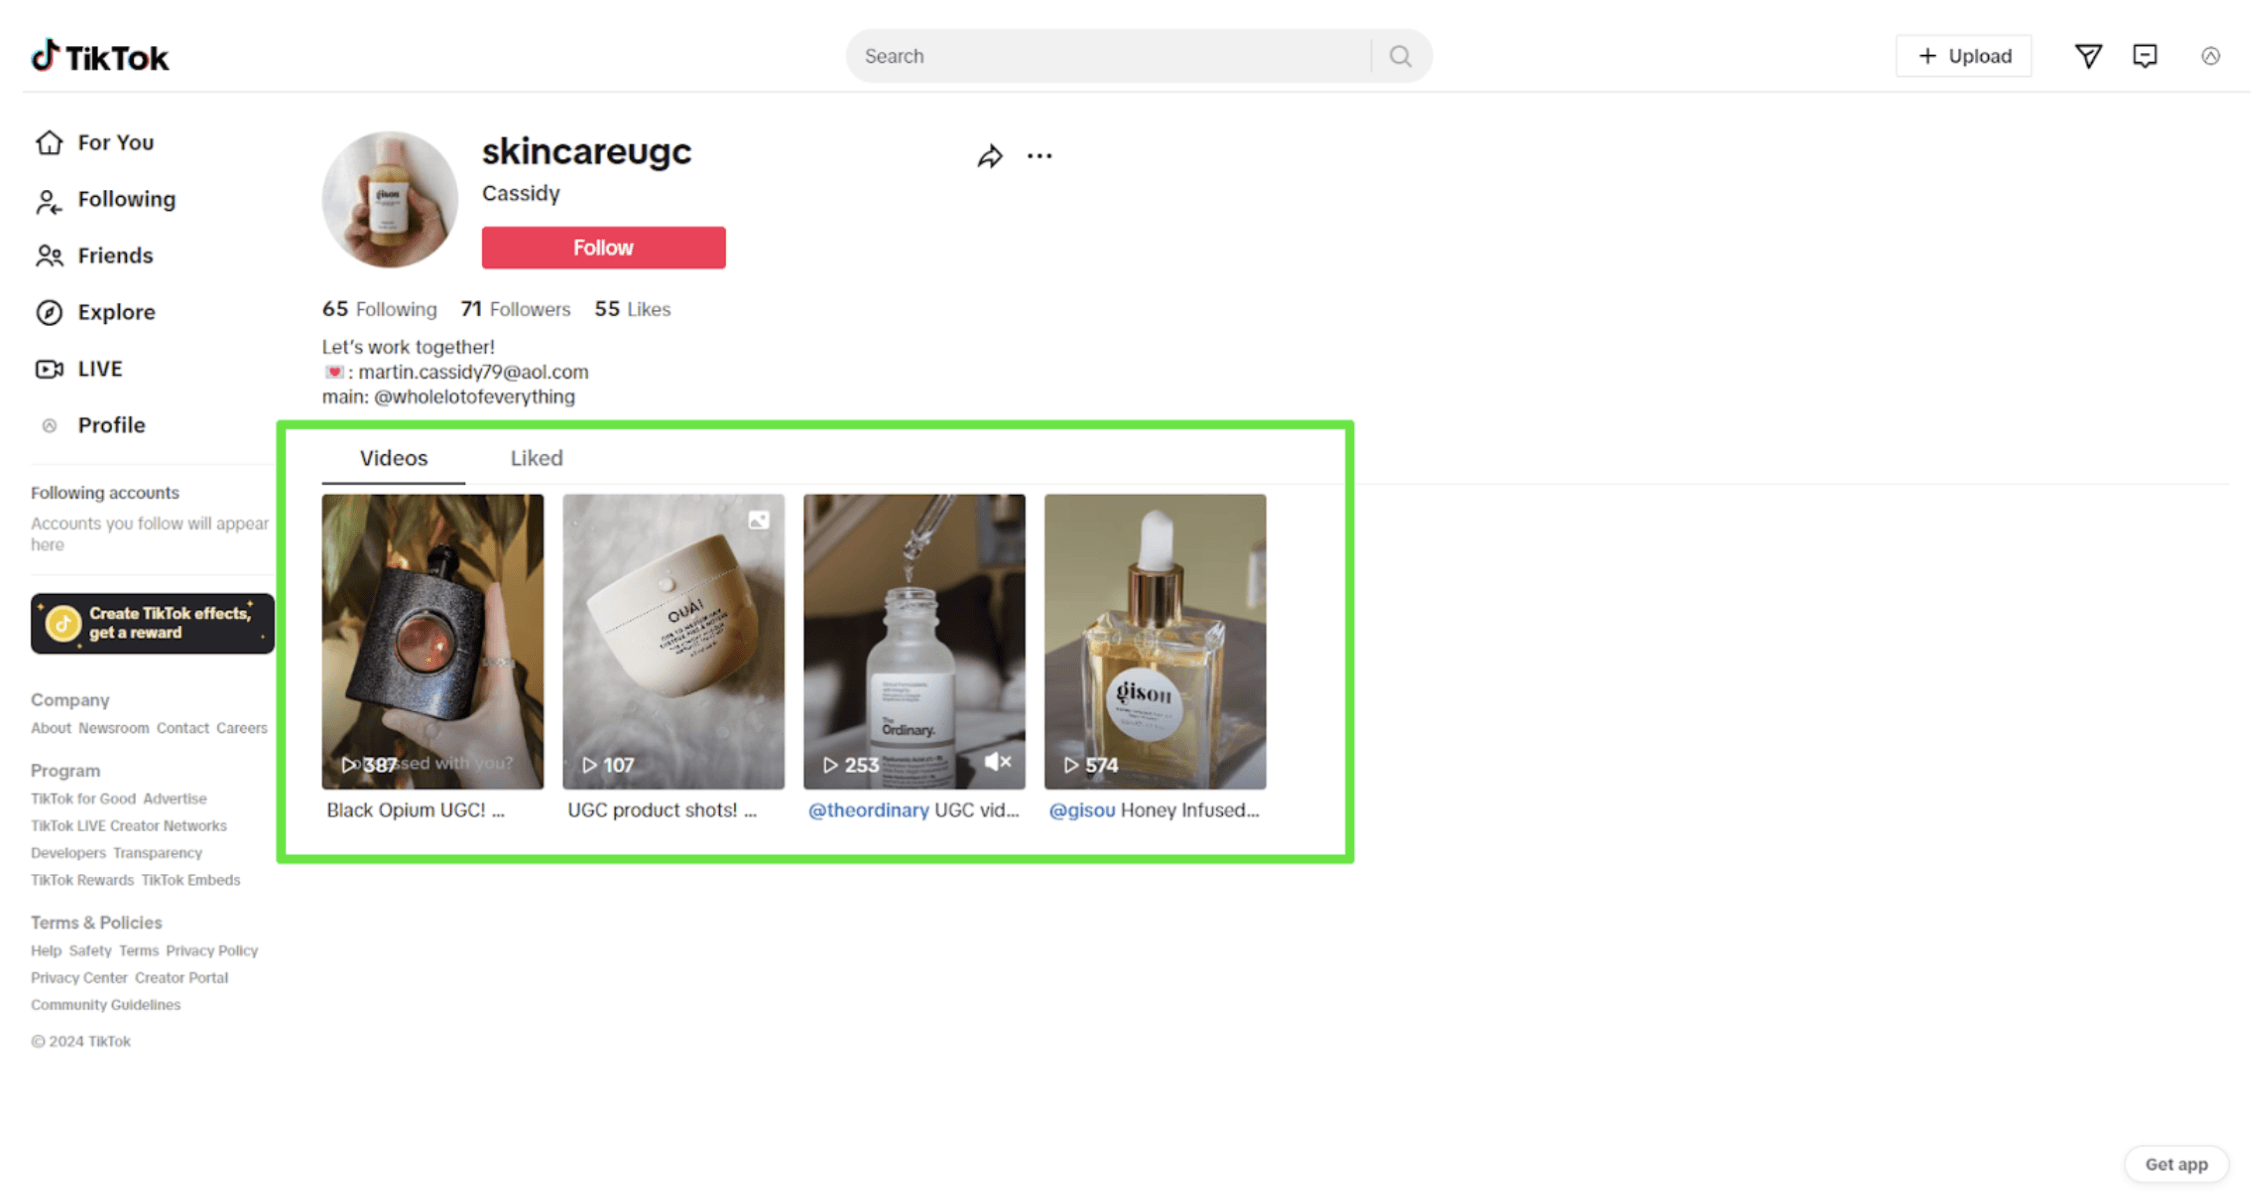Image resolution: width=2259 pixels, height=1197 pixels.
Task: Play The Ordinary UGC video thumbnail
Action: pos(915,641)
